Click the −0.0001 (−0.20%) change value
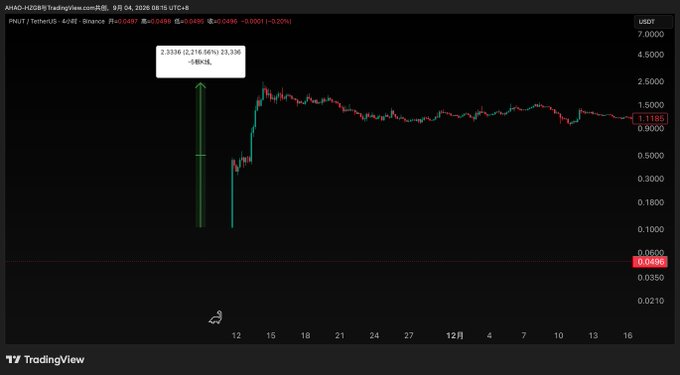The height and width of the screenshot is (375, 680). tap(266, 21)
